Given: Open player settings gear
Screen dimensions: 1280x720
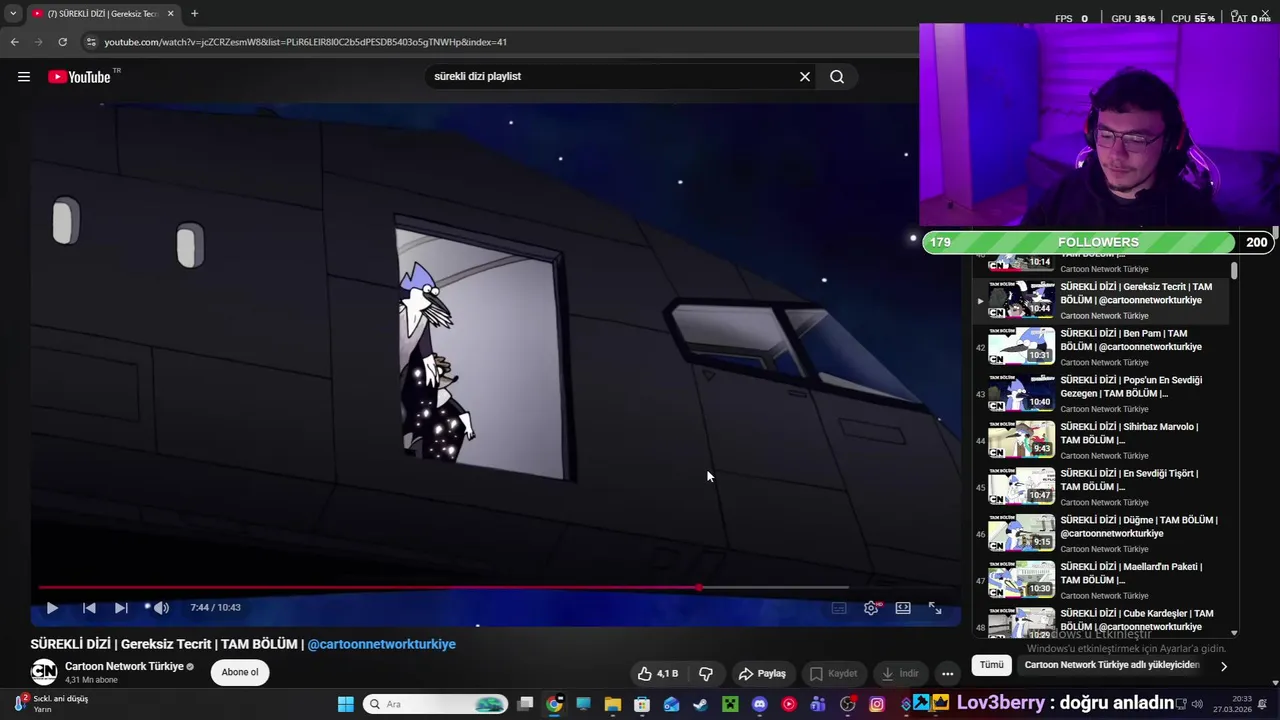Looking at the screenshot, I should [871, 607].
